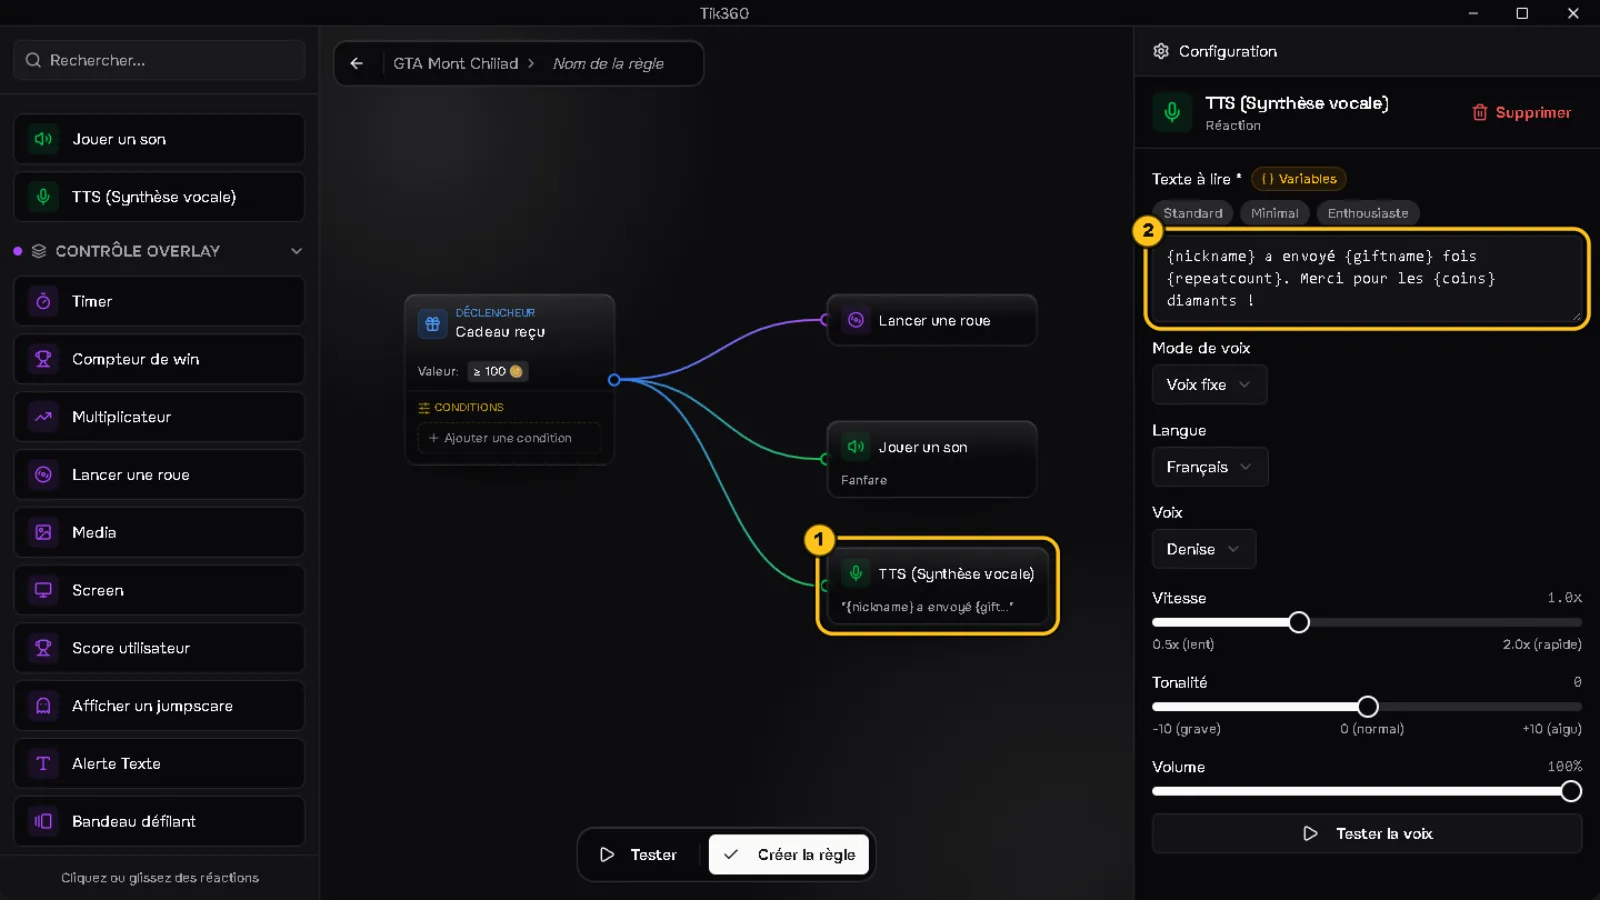
Task: Click the Screen monitor icon
Action: point(43,590)
